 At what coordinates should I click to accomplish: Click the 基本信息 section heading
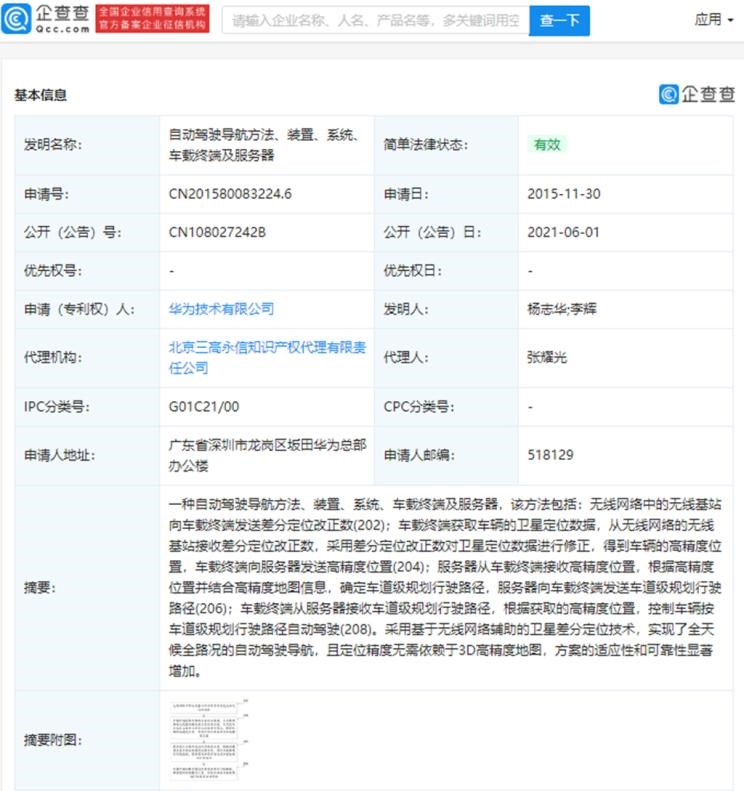tap(40, 95)
